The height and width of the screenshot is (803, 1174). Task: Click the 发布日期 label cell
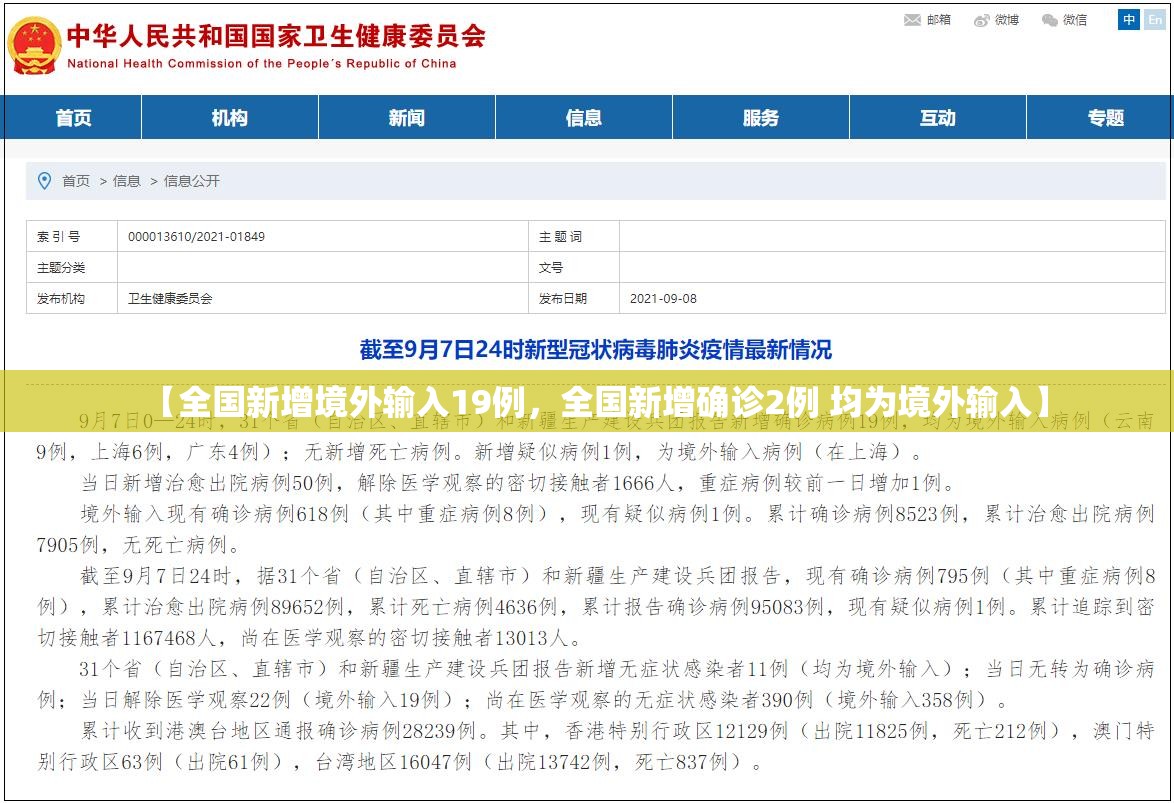coord(574,298)
